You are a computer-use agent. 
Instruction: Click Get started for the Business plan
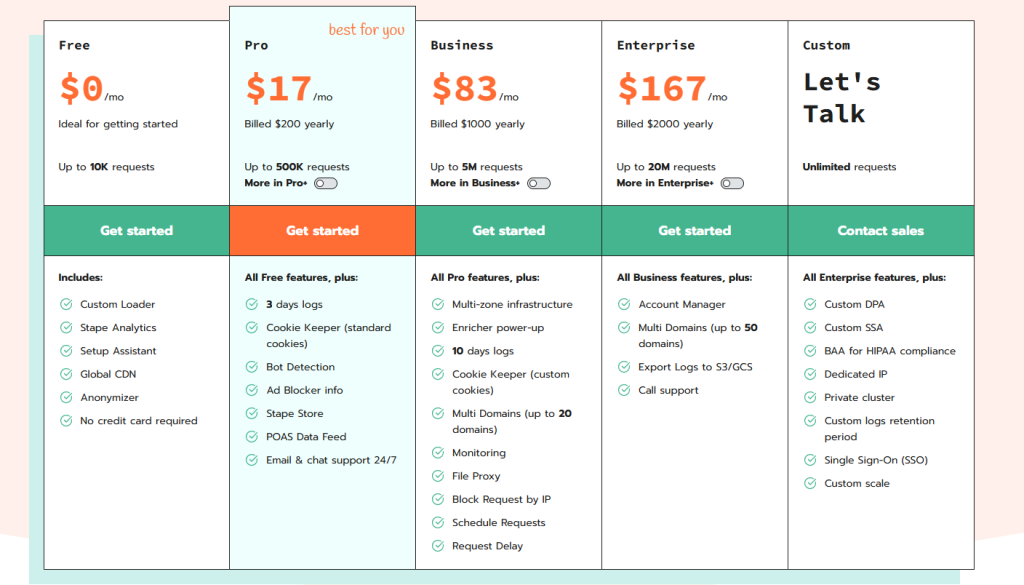point(509,230)
